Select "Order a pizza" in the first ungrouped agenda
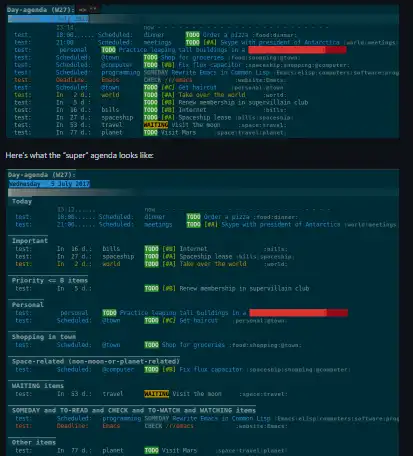The image size is (413, 456). (226, 35)
